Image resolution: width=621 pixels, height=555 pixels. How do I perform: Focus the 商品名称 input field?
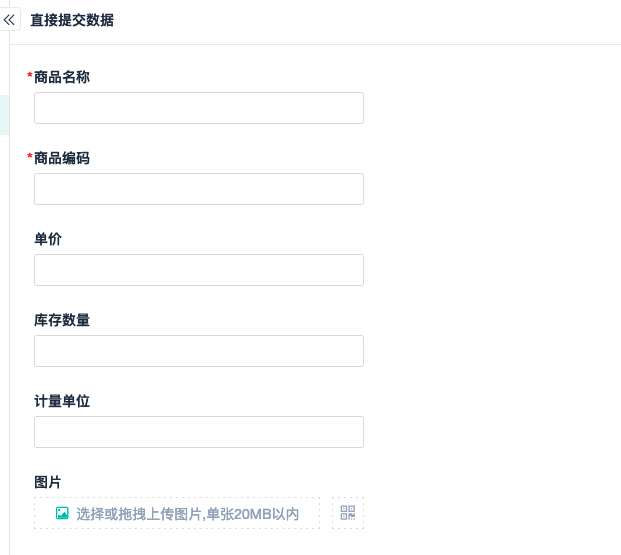[198, 108]
